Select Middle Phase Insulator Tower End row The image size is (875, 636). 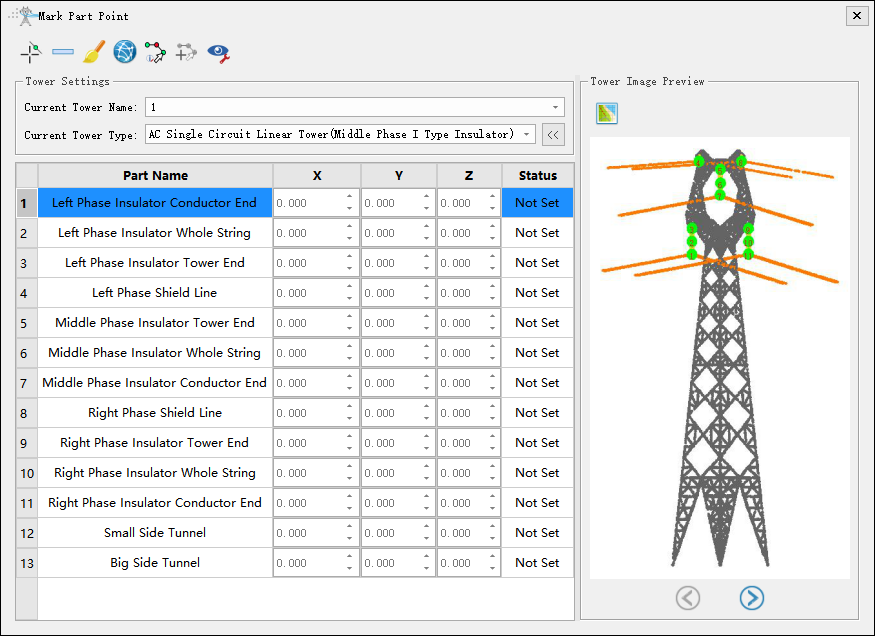click(x=155, y=322)
